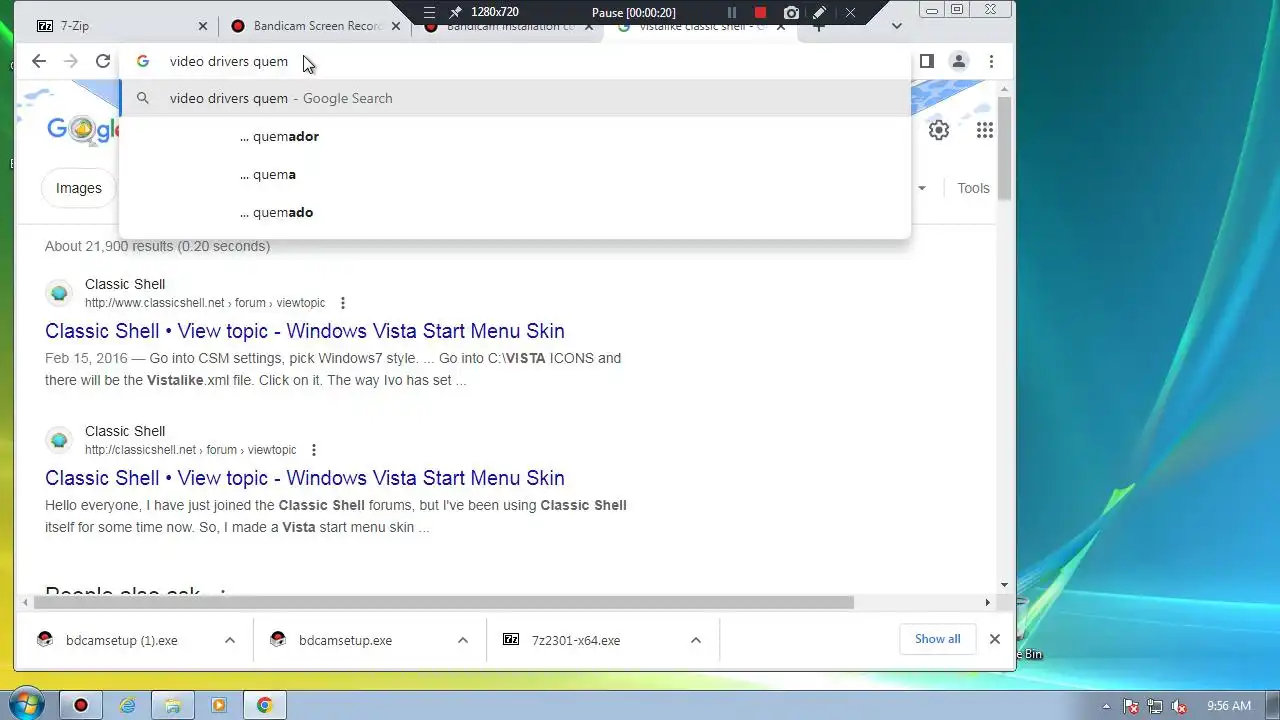Click the Windows Start orb
This screenshot has height=720, width=1280.
[x=25, y=704]
